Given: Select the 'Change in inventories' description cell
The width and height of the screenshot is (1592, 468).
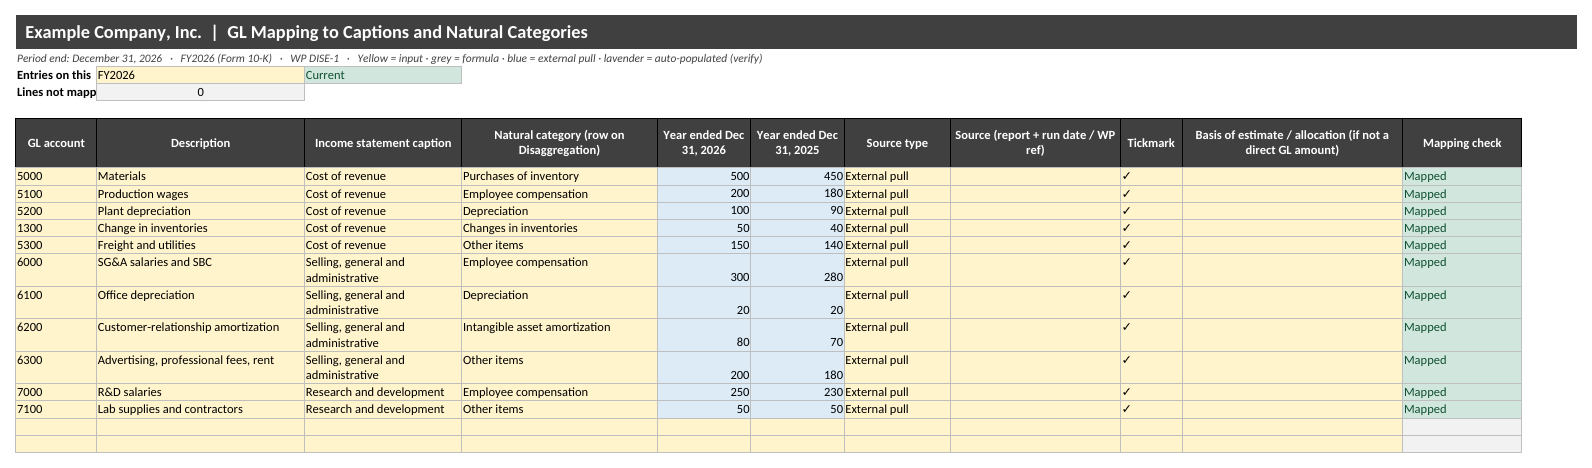Looking at the screenshot, I should (200, 228).
